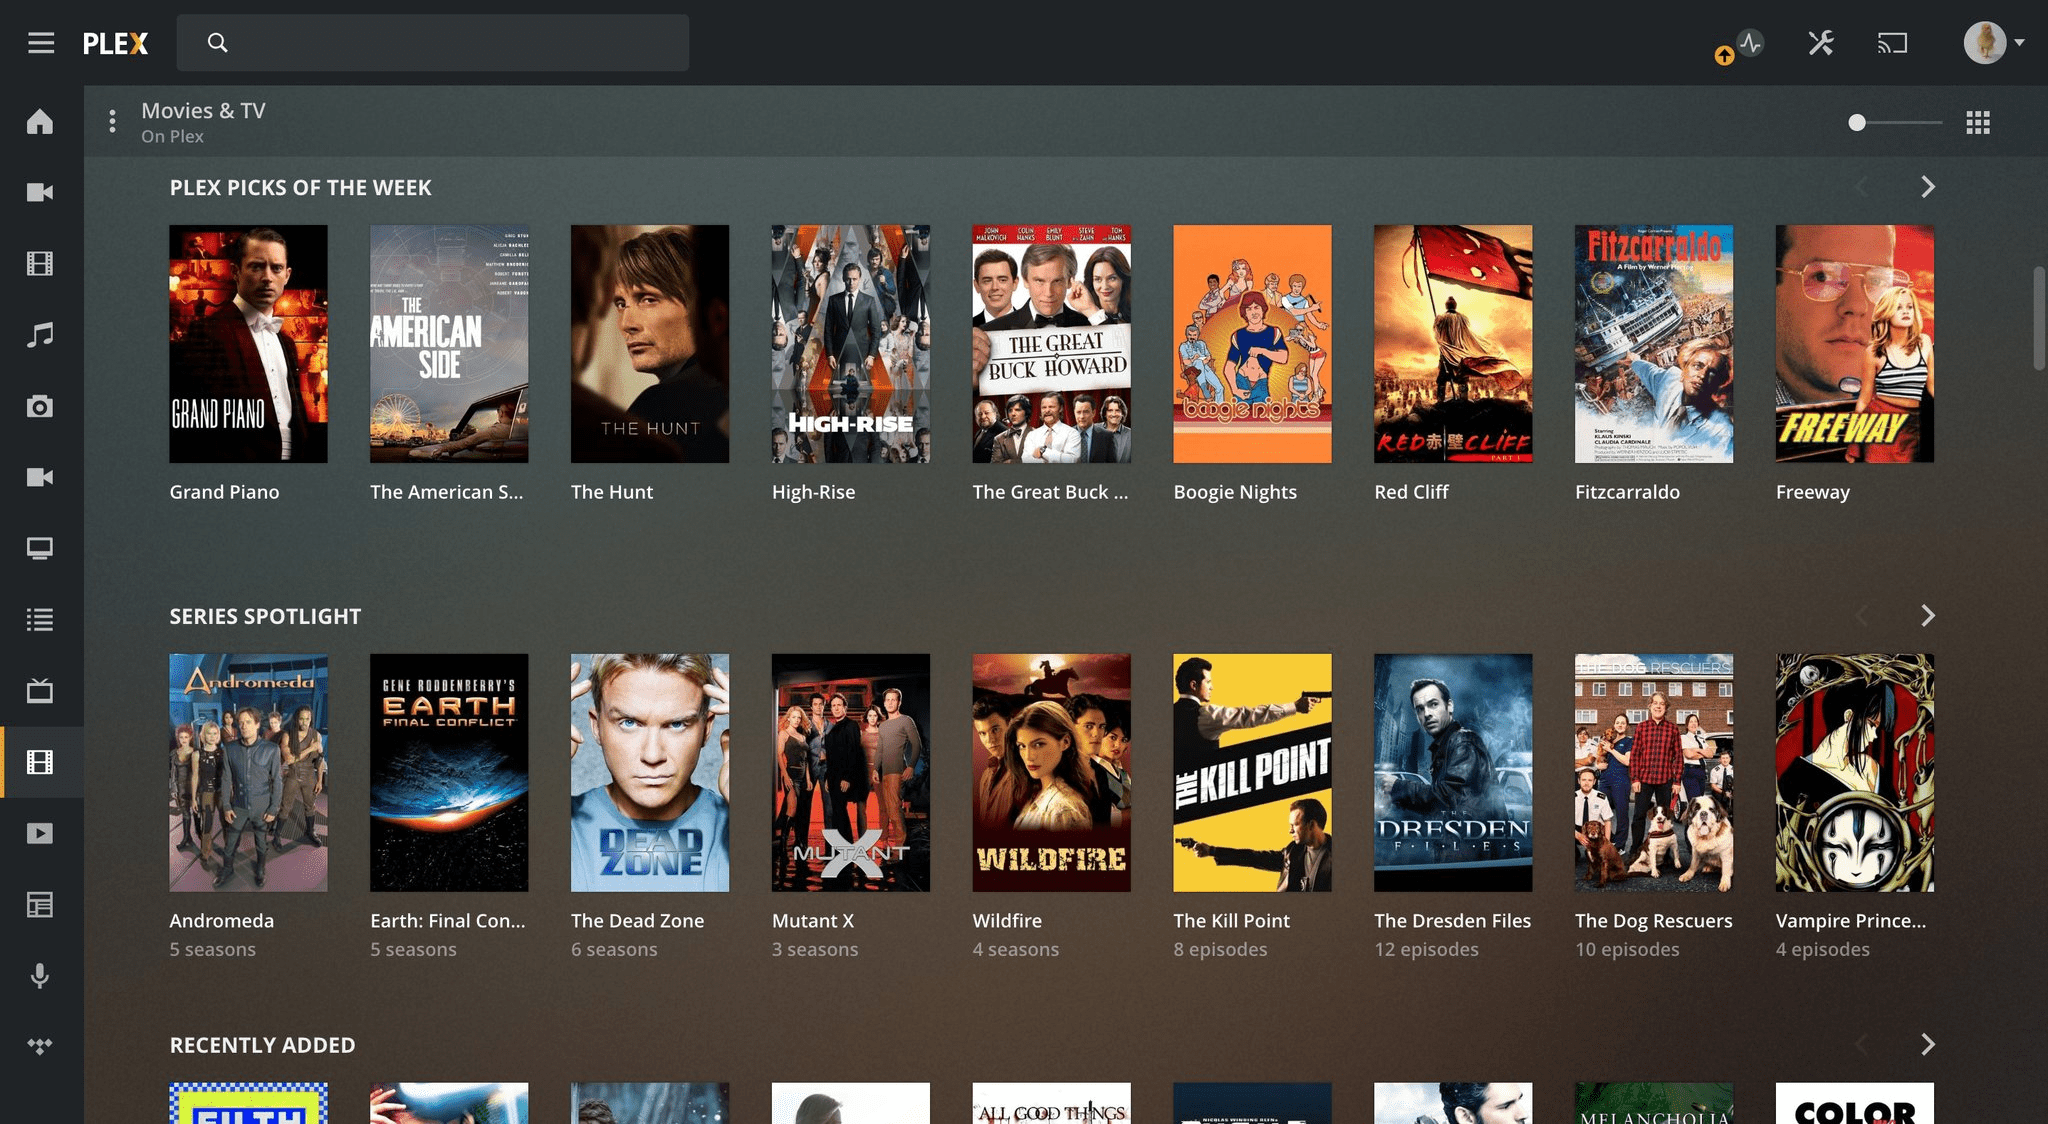Open the music library icon
Viewport: 2048px width, 1124px height.
(40, 335)
